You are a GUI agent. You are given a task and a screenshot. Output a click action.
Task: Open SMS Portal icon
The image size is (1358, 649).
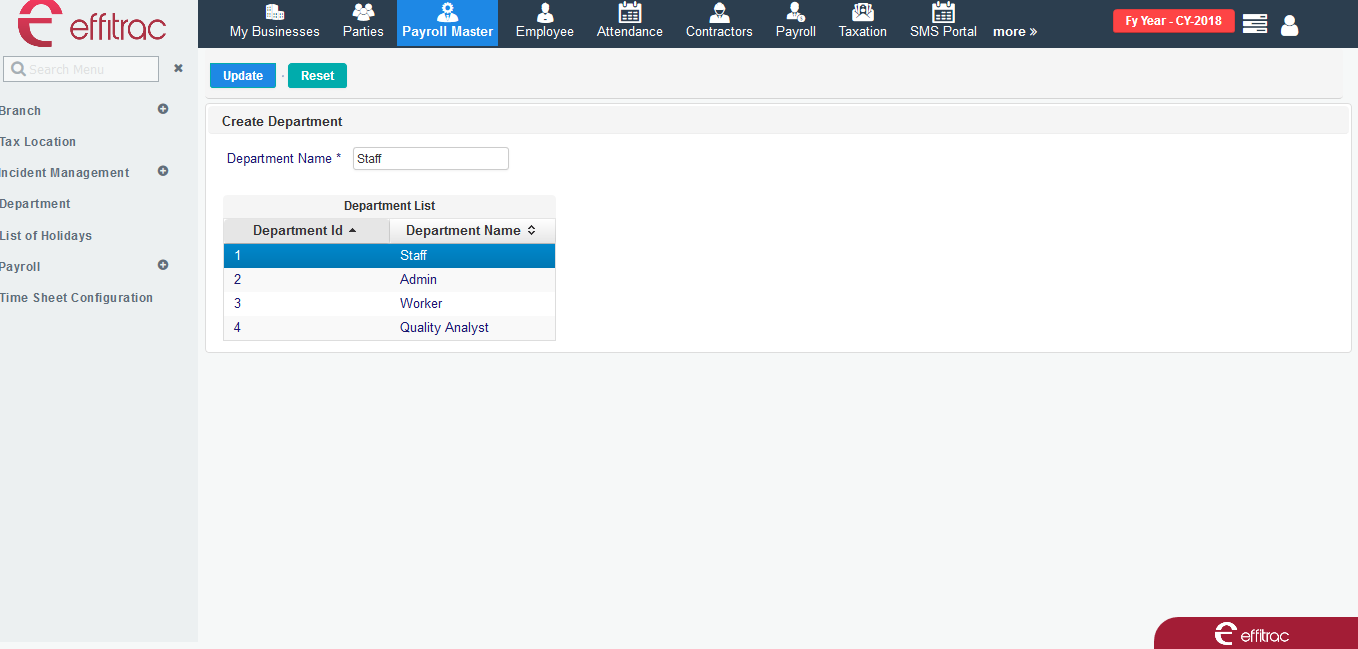pos(943,12)
